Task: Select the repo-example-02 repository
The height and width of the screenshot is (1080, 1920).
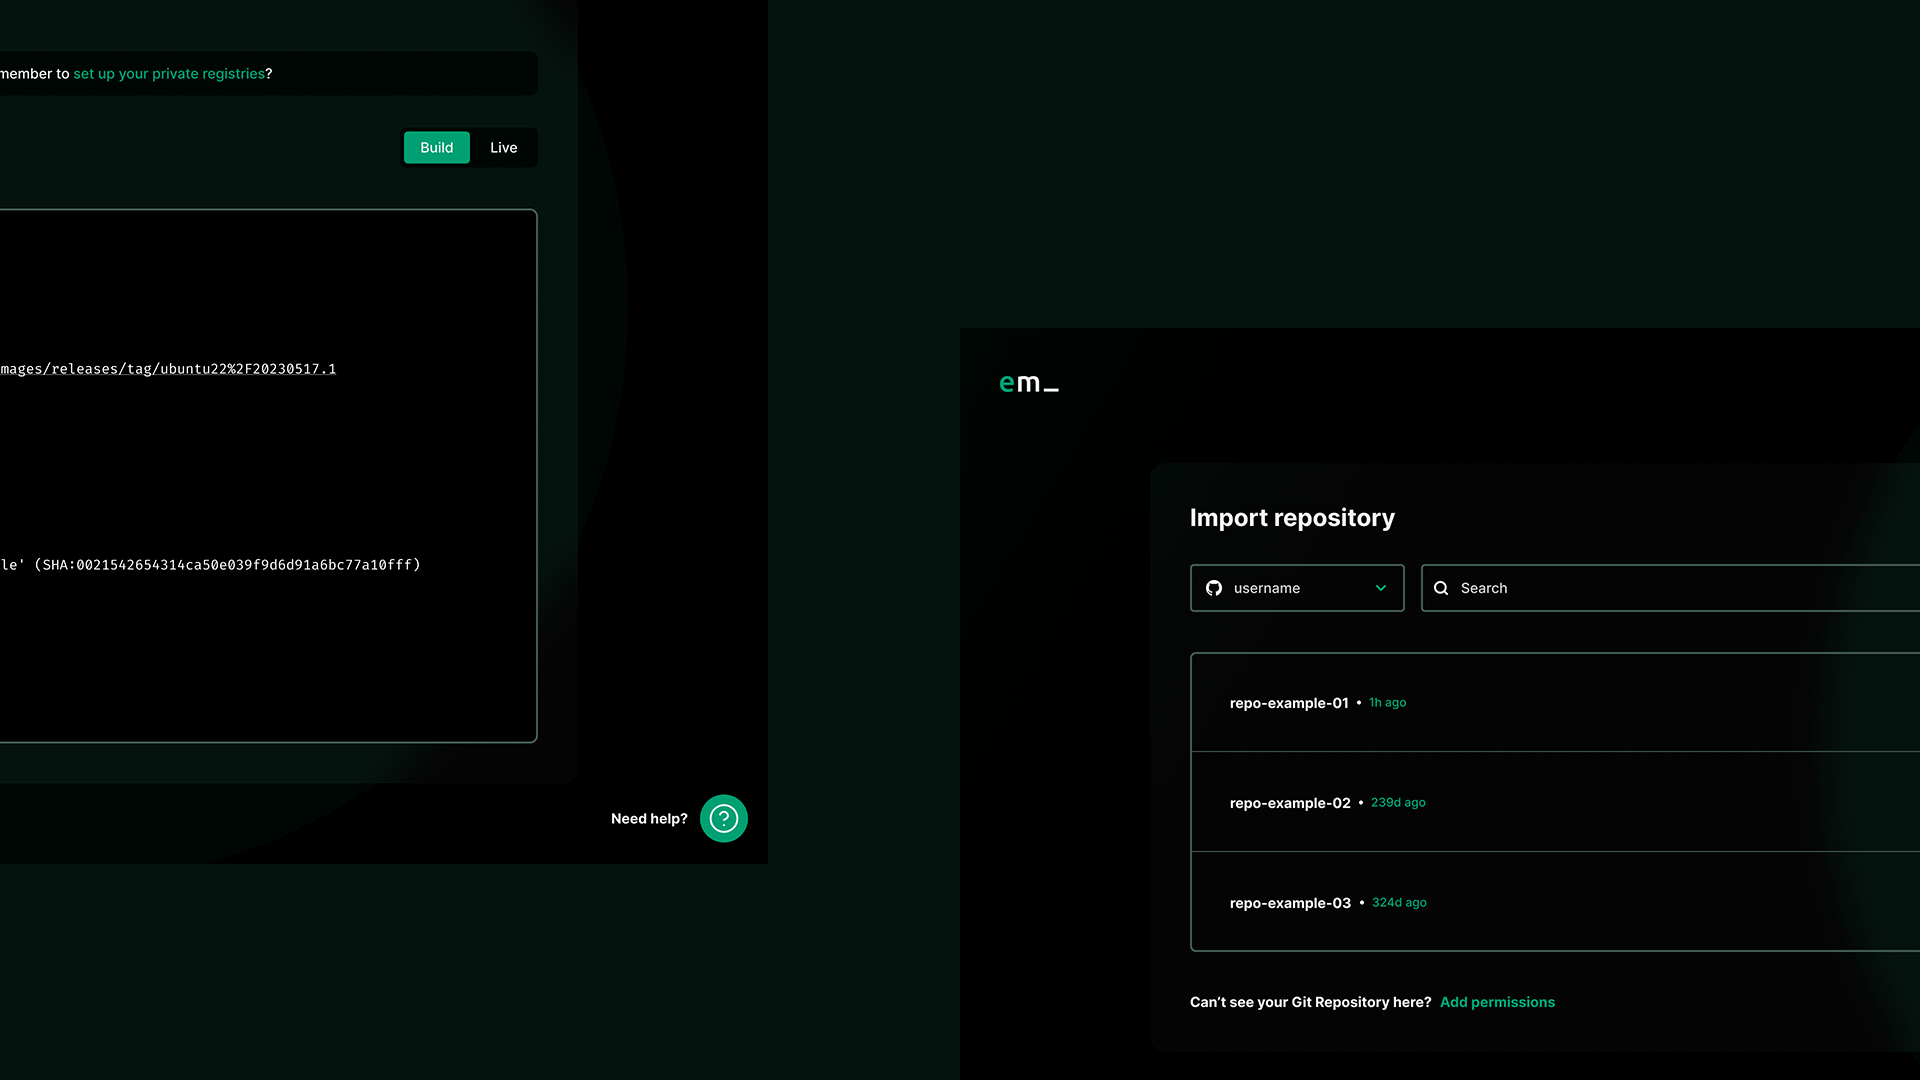Action: [1289, 803]
